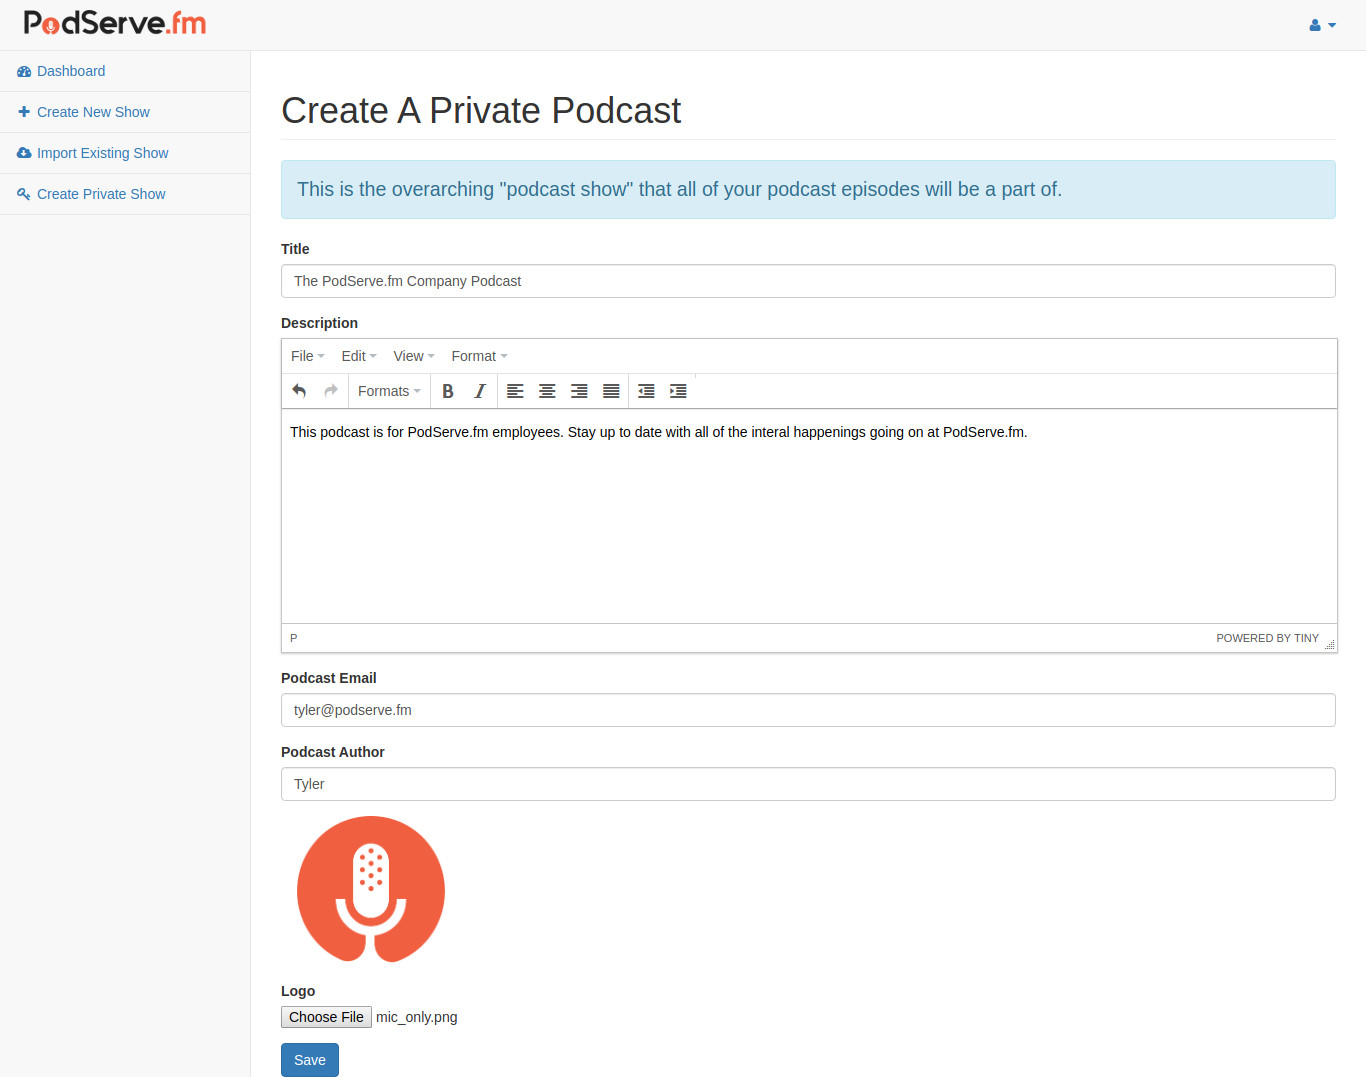Go to Dashboard

click(125, 71)
